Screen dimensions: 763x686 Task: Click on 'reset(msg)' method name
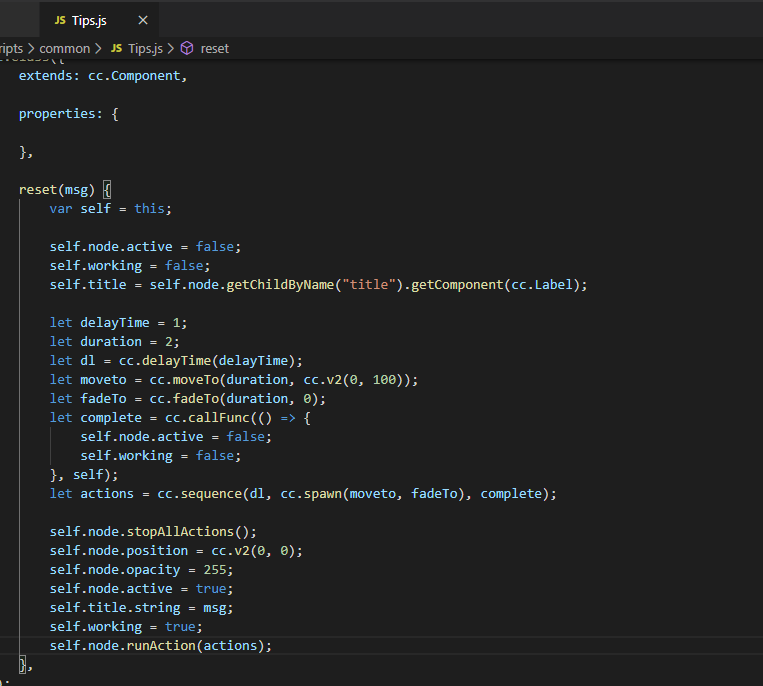tap(56, 190)
